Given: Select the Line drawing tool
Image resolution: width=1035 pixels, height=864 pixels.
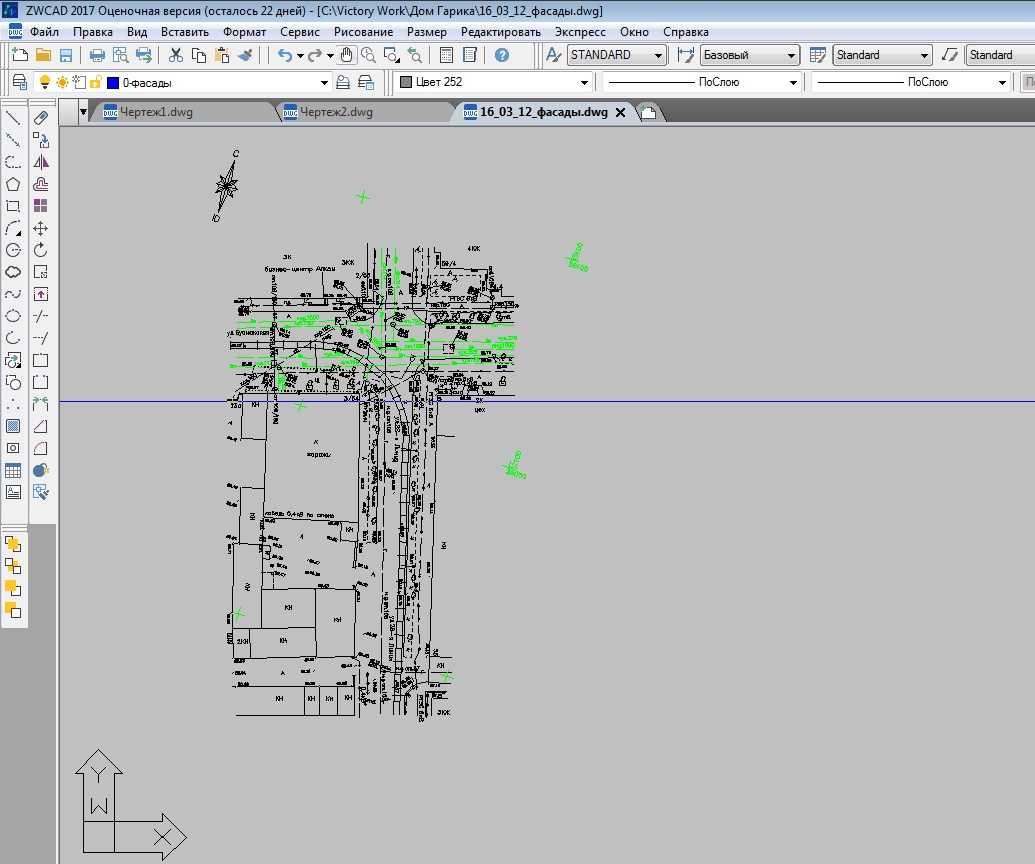Looking at the screenshot, I should (13, 118).
